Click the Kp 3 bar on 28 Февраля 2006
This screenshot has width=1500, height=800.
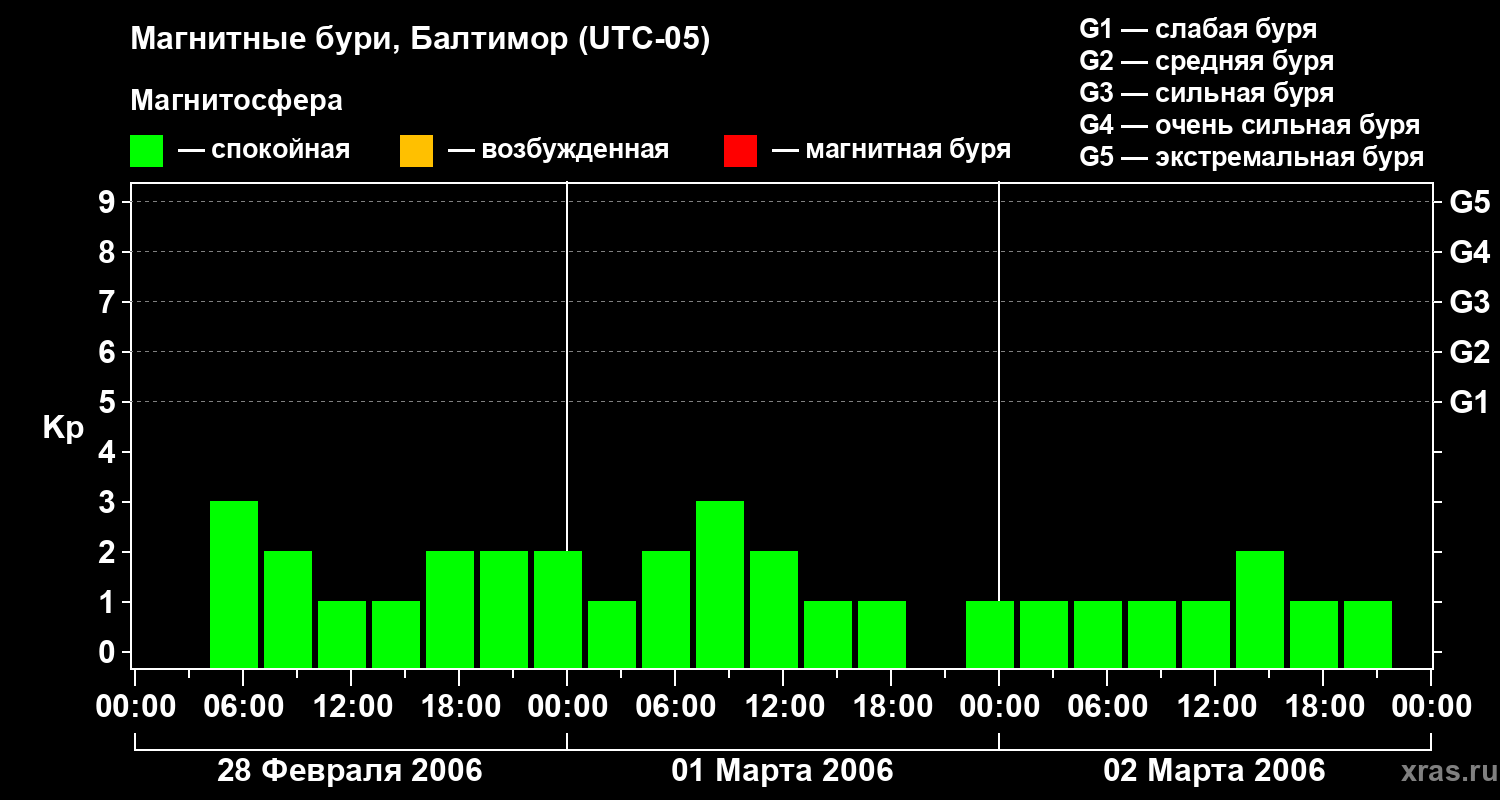coord(234,584)
